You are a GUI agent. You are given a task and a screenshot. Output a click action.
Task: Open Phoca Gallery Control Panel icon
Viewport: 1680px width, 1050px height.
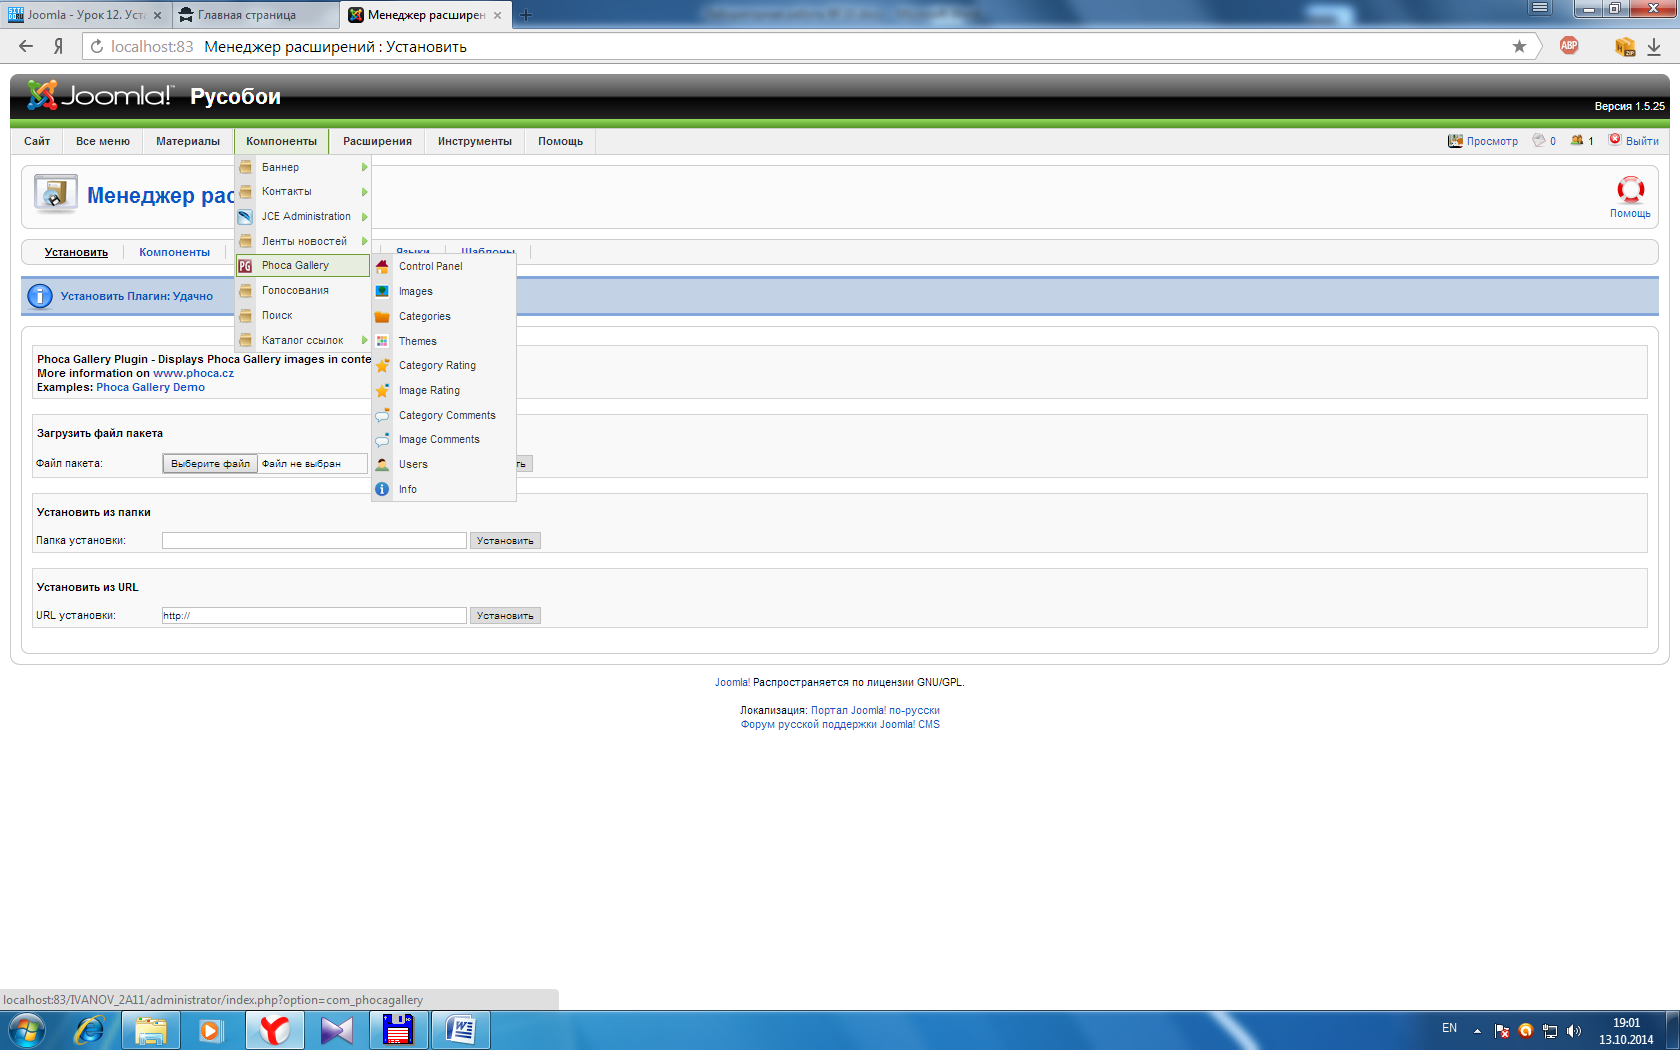[382, 266]
